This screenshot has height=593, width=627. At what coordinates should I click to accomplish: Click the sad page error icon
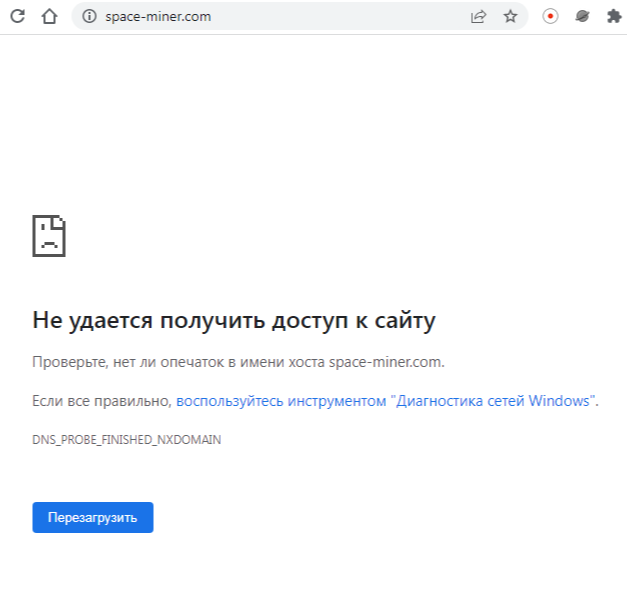point(49,236)
